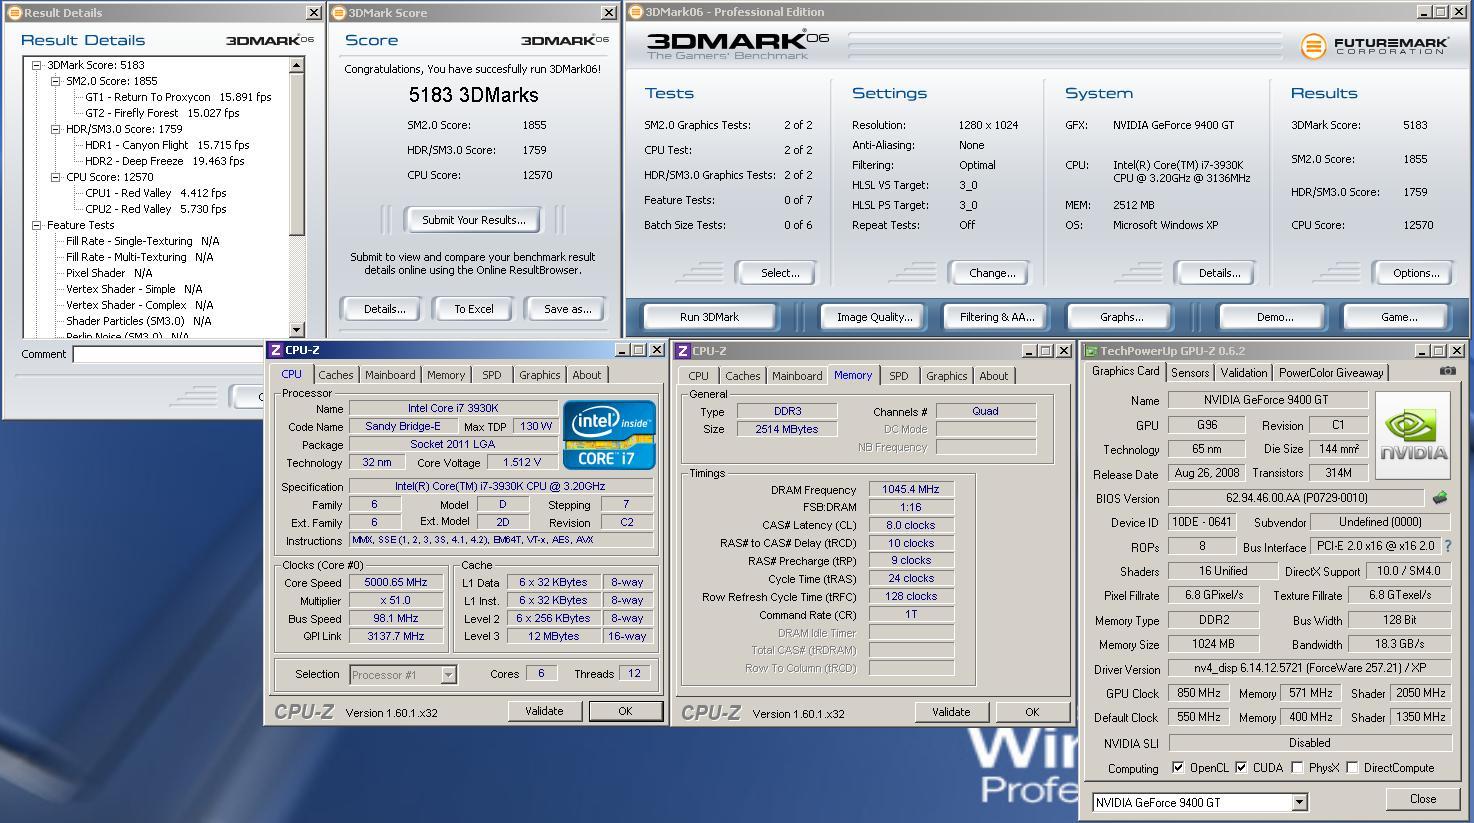Screen dimensions: 1474x823
Task: Click the Bus Interface question mark icon
Action: point(1447,546)
